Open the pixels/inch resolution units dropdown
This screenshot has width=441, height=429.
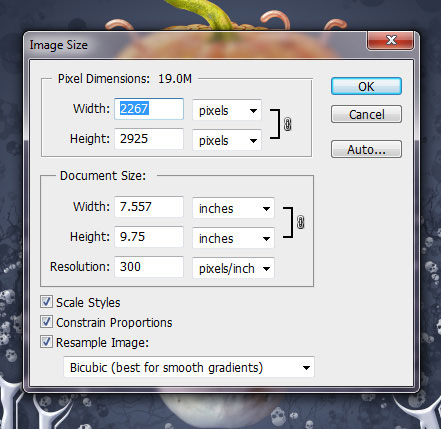(233, 268)
